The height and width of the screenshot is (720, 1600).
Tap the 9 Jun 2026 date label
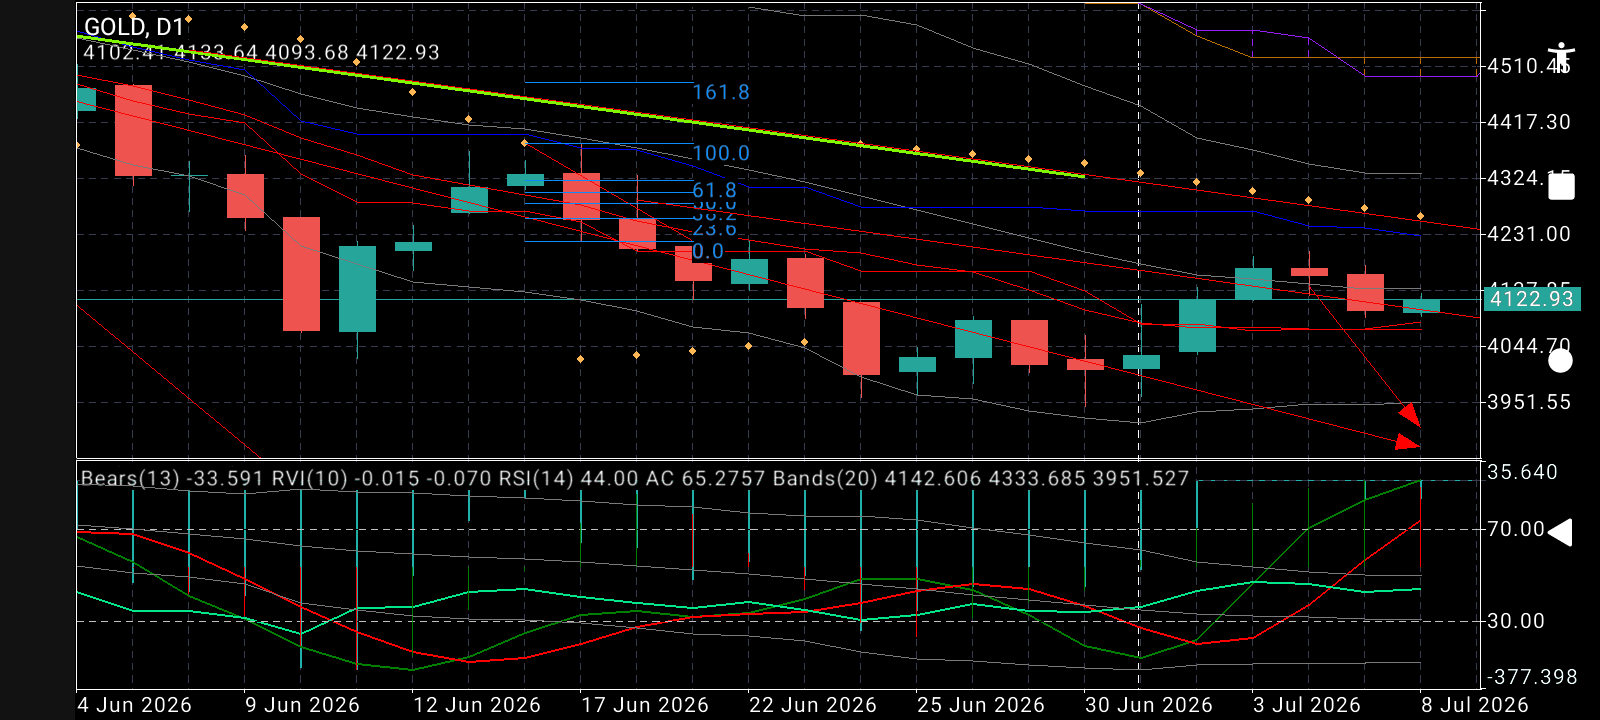[x=302, y=705]
